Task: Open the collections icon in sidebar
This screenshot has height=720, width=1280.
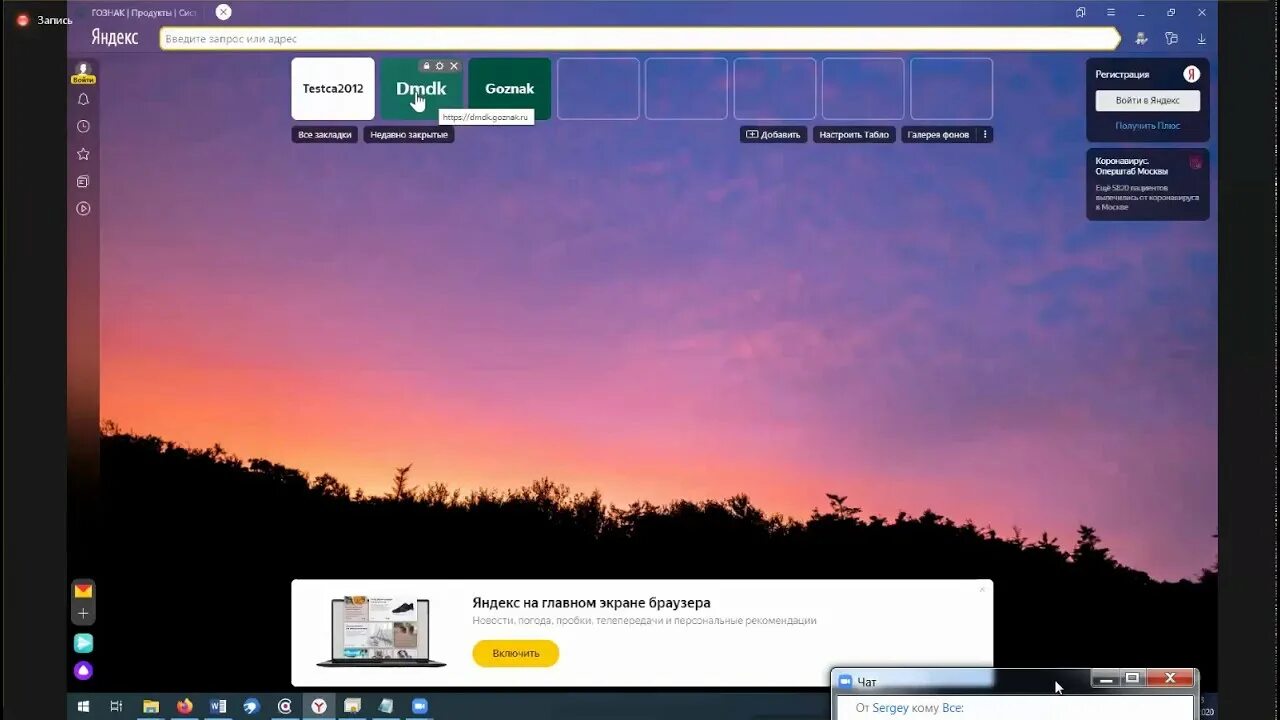Action: 83,181
